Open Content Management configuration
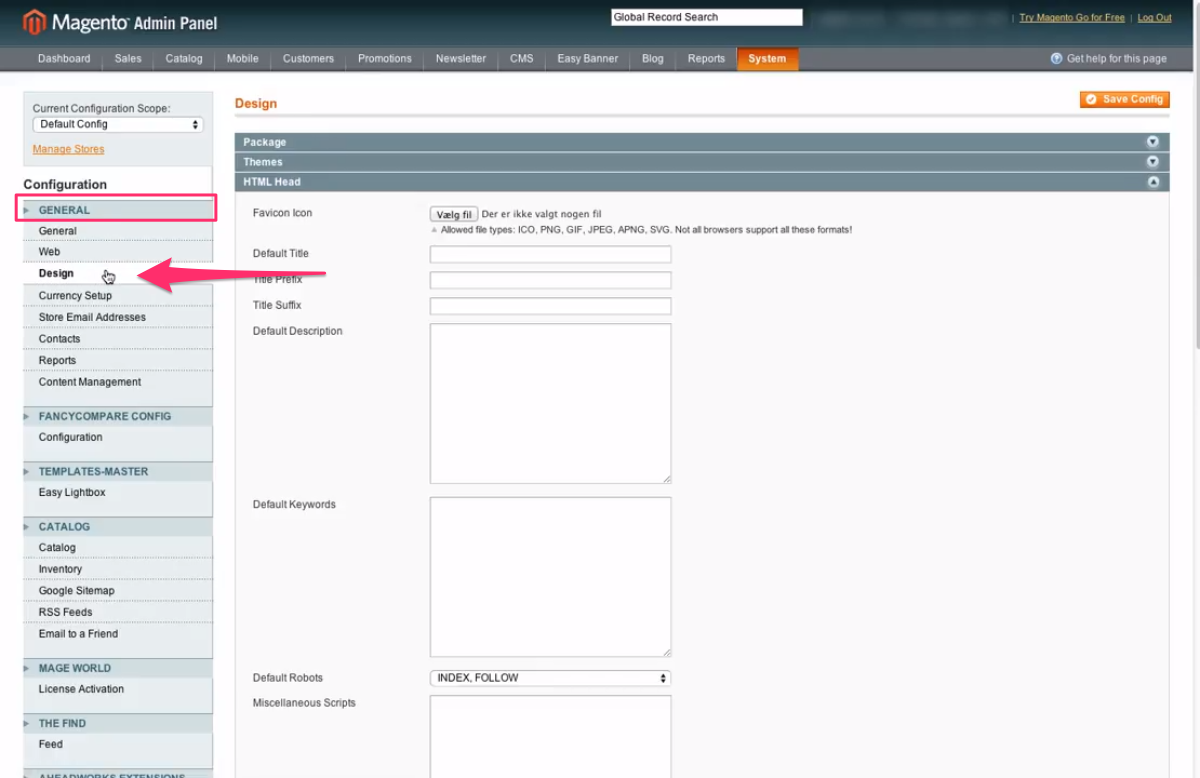The height and width of the screenshot is (778, 1200). (118, 382)
